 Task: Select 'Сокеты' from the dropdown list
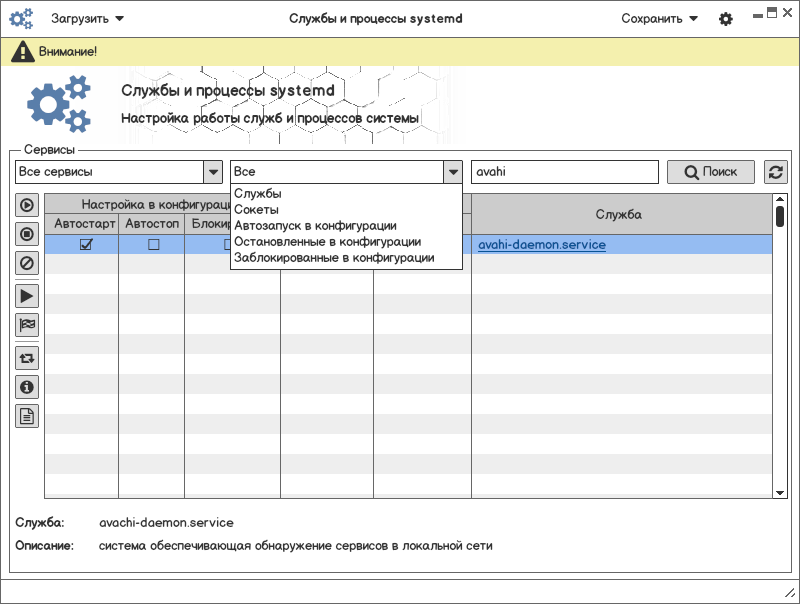pyautogui.click(x=256, y=210)
